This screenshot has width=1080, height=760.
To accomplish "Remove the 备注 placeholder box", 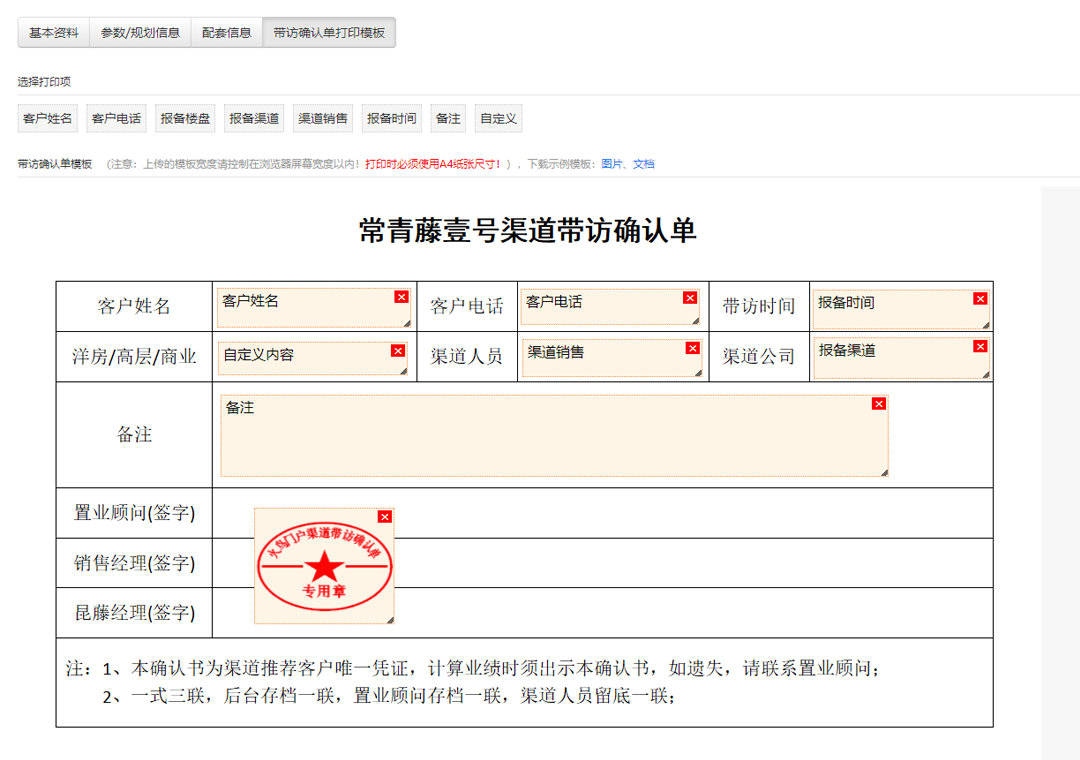I will (x=879, y=404).
